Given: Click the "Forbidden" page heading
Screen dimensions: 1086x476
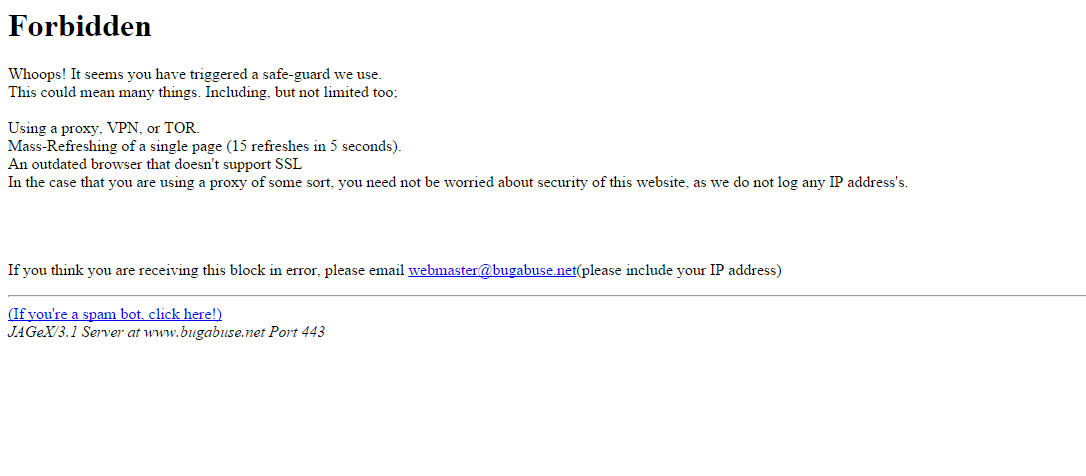Looking at the screenshot, I should pos(80,26).
